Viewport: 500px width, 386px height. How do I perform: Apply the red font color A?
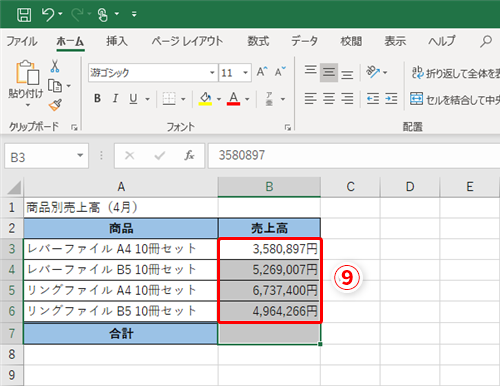[x=233, y=99]
